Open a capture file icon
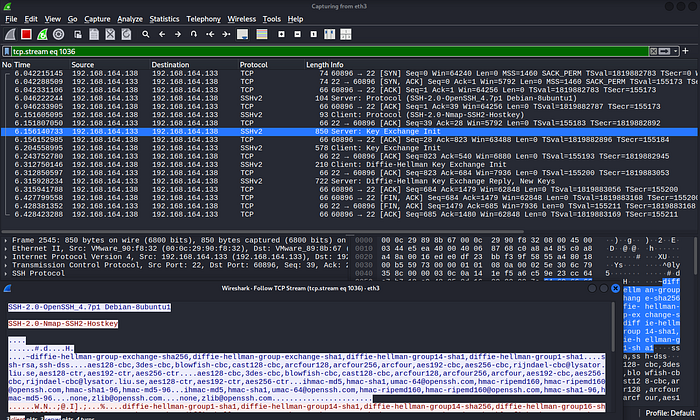700x420 pixels. point(78,34)
